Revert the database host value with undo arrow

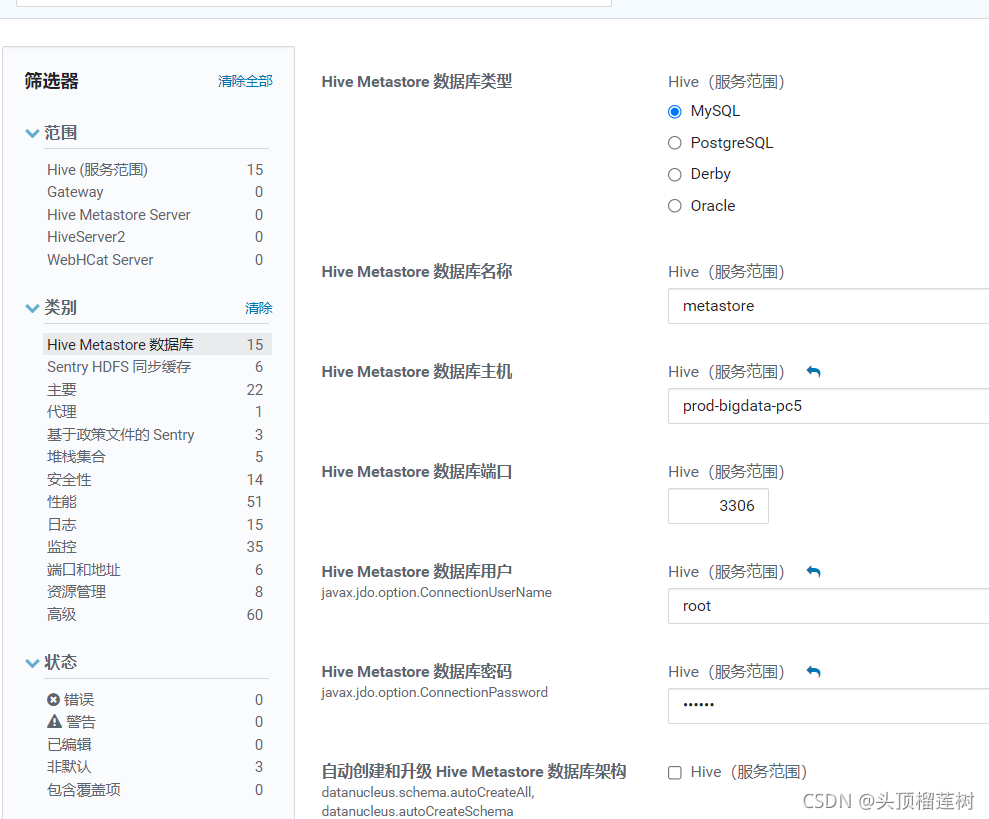click(x=814, y=372)
